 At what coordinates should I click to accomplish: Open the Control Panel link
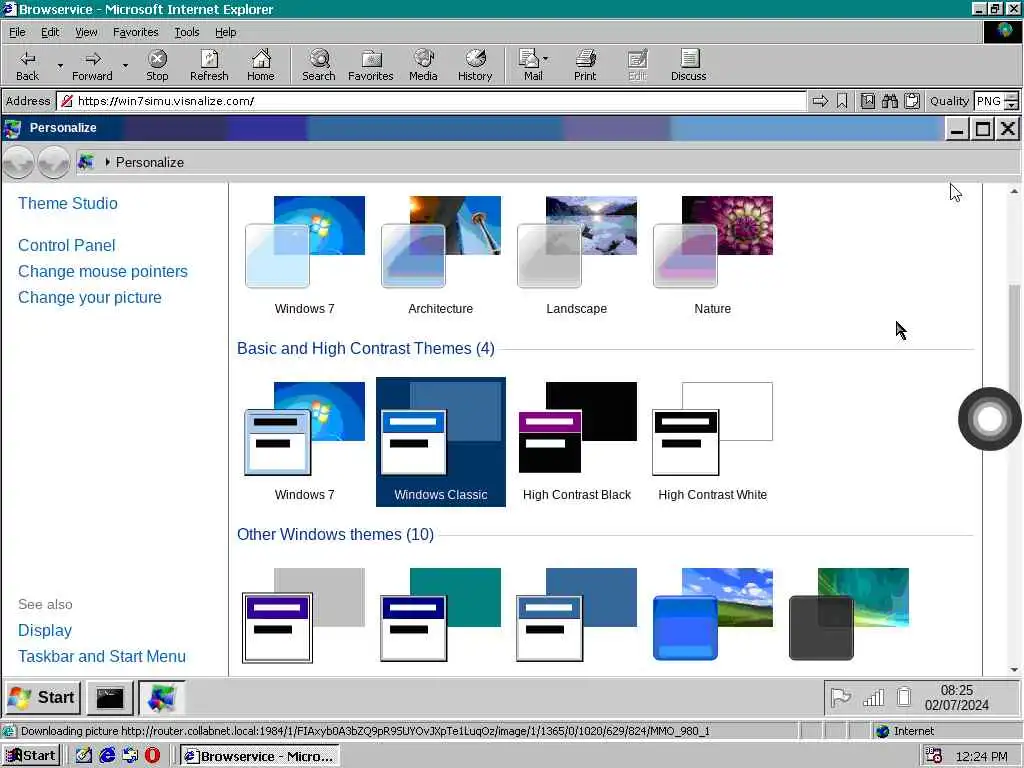tap(67, 245)
